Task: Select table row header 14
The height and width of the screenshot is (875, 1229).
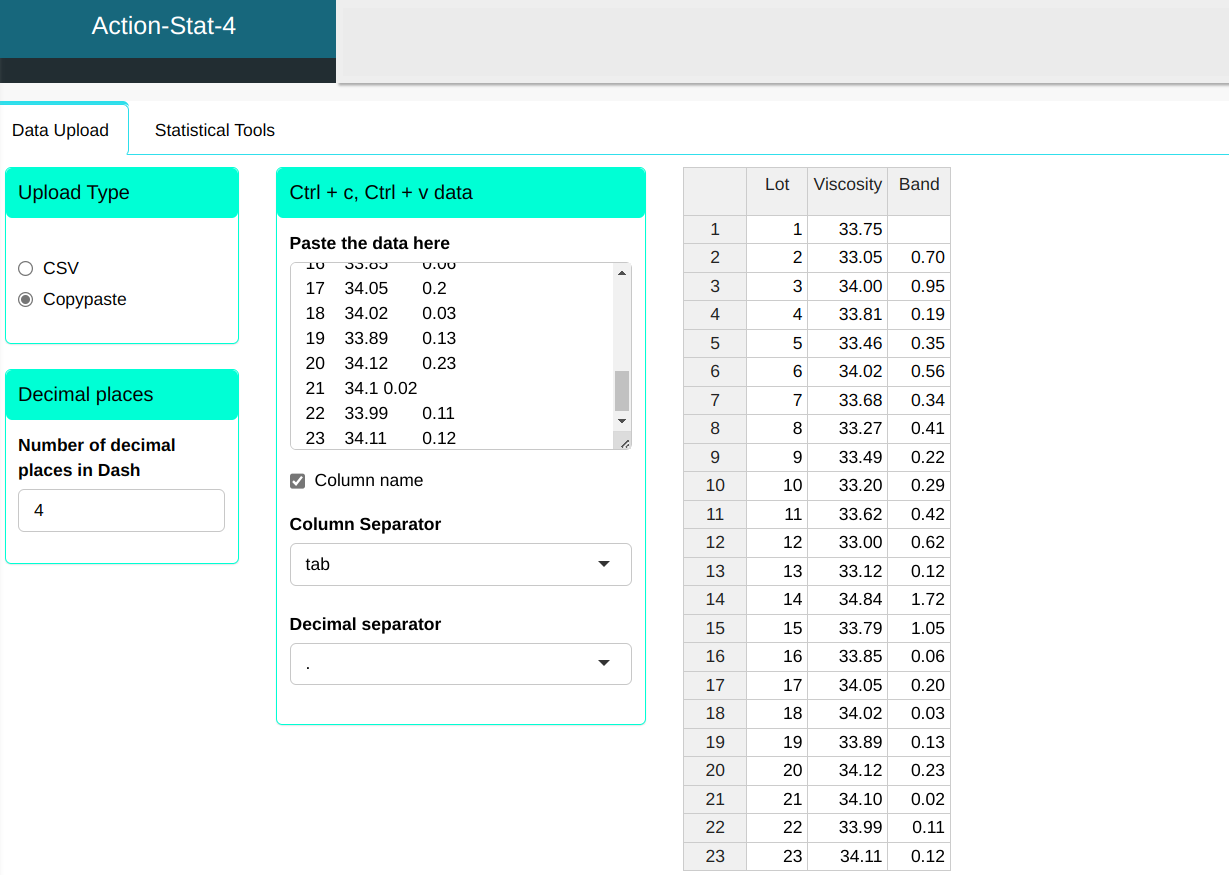Action: point(715,599)
